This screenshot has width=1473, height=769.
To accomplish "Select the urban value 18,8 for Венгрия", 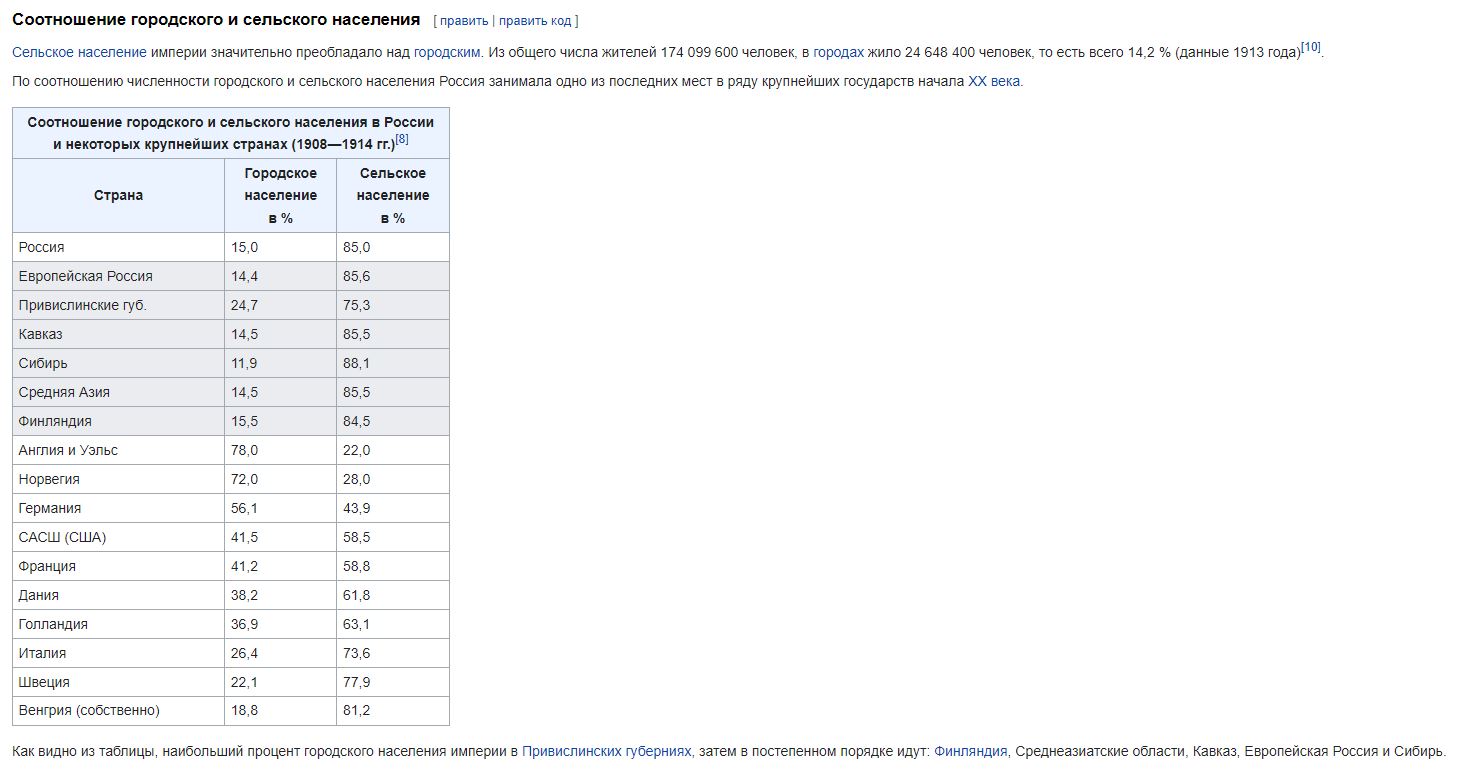I will [x=244, y=711].
